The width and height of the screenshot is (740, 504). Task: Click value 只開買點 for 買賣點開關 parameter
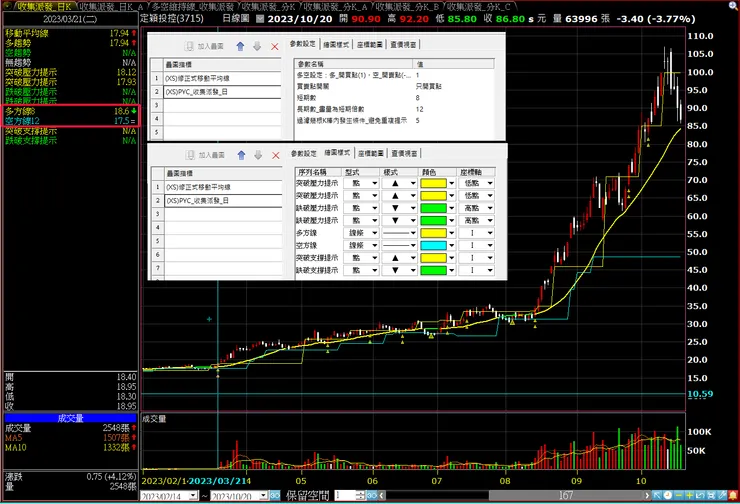tap(429, 86)
